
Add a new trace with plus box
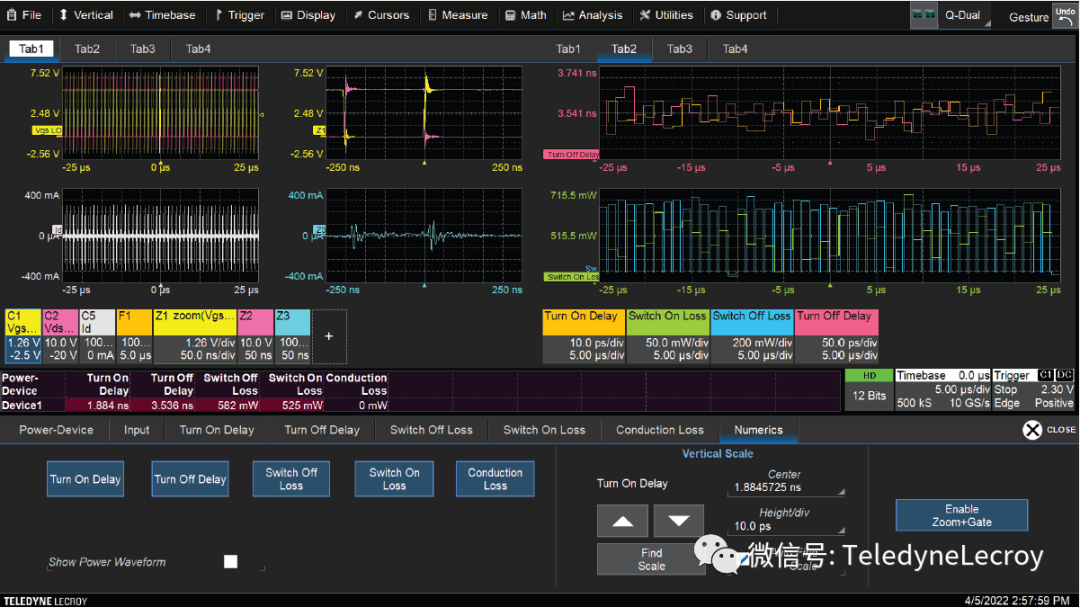[x=329, y=337]
